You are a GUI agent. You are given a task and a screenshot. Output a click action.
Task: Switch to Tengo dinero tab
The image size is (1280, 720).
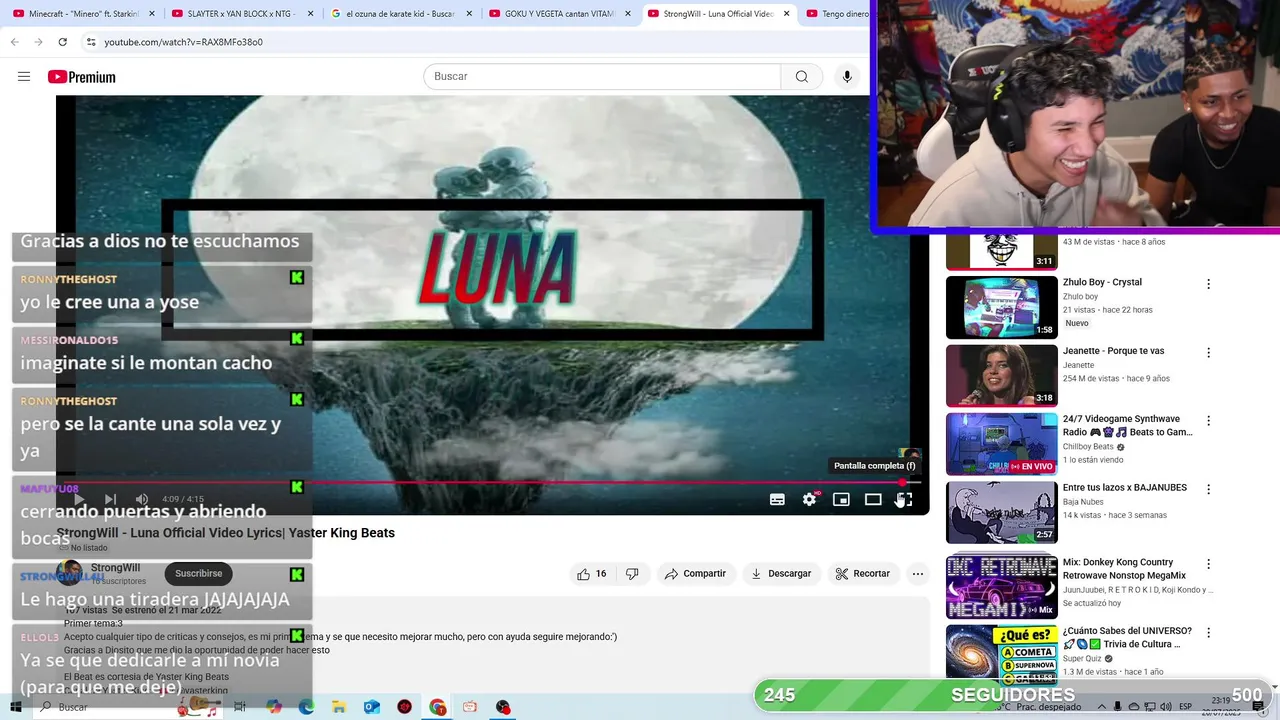point(838,14)
